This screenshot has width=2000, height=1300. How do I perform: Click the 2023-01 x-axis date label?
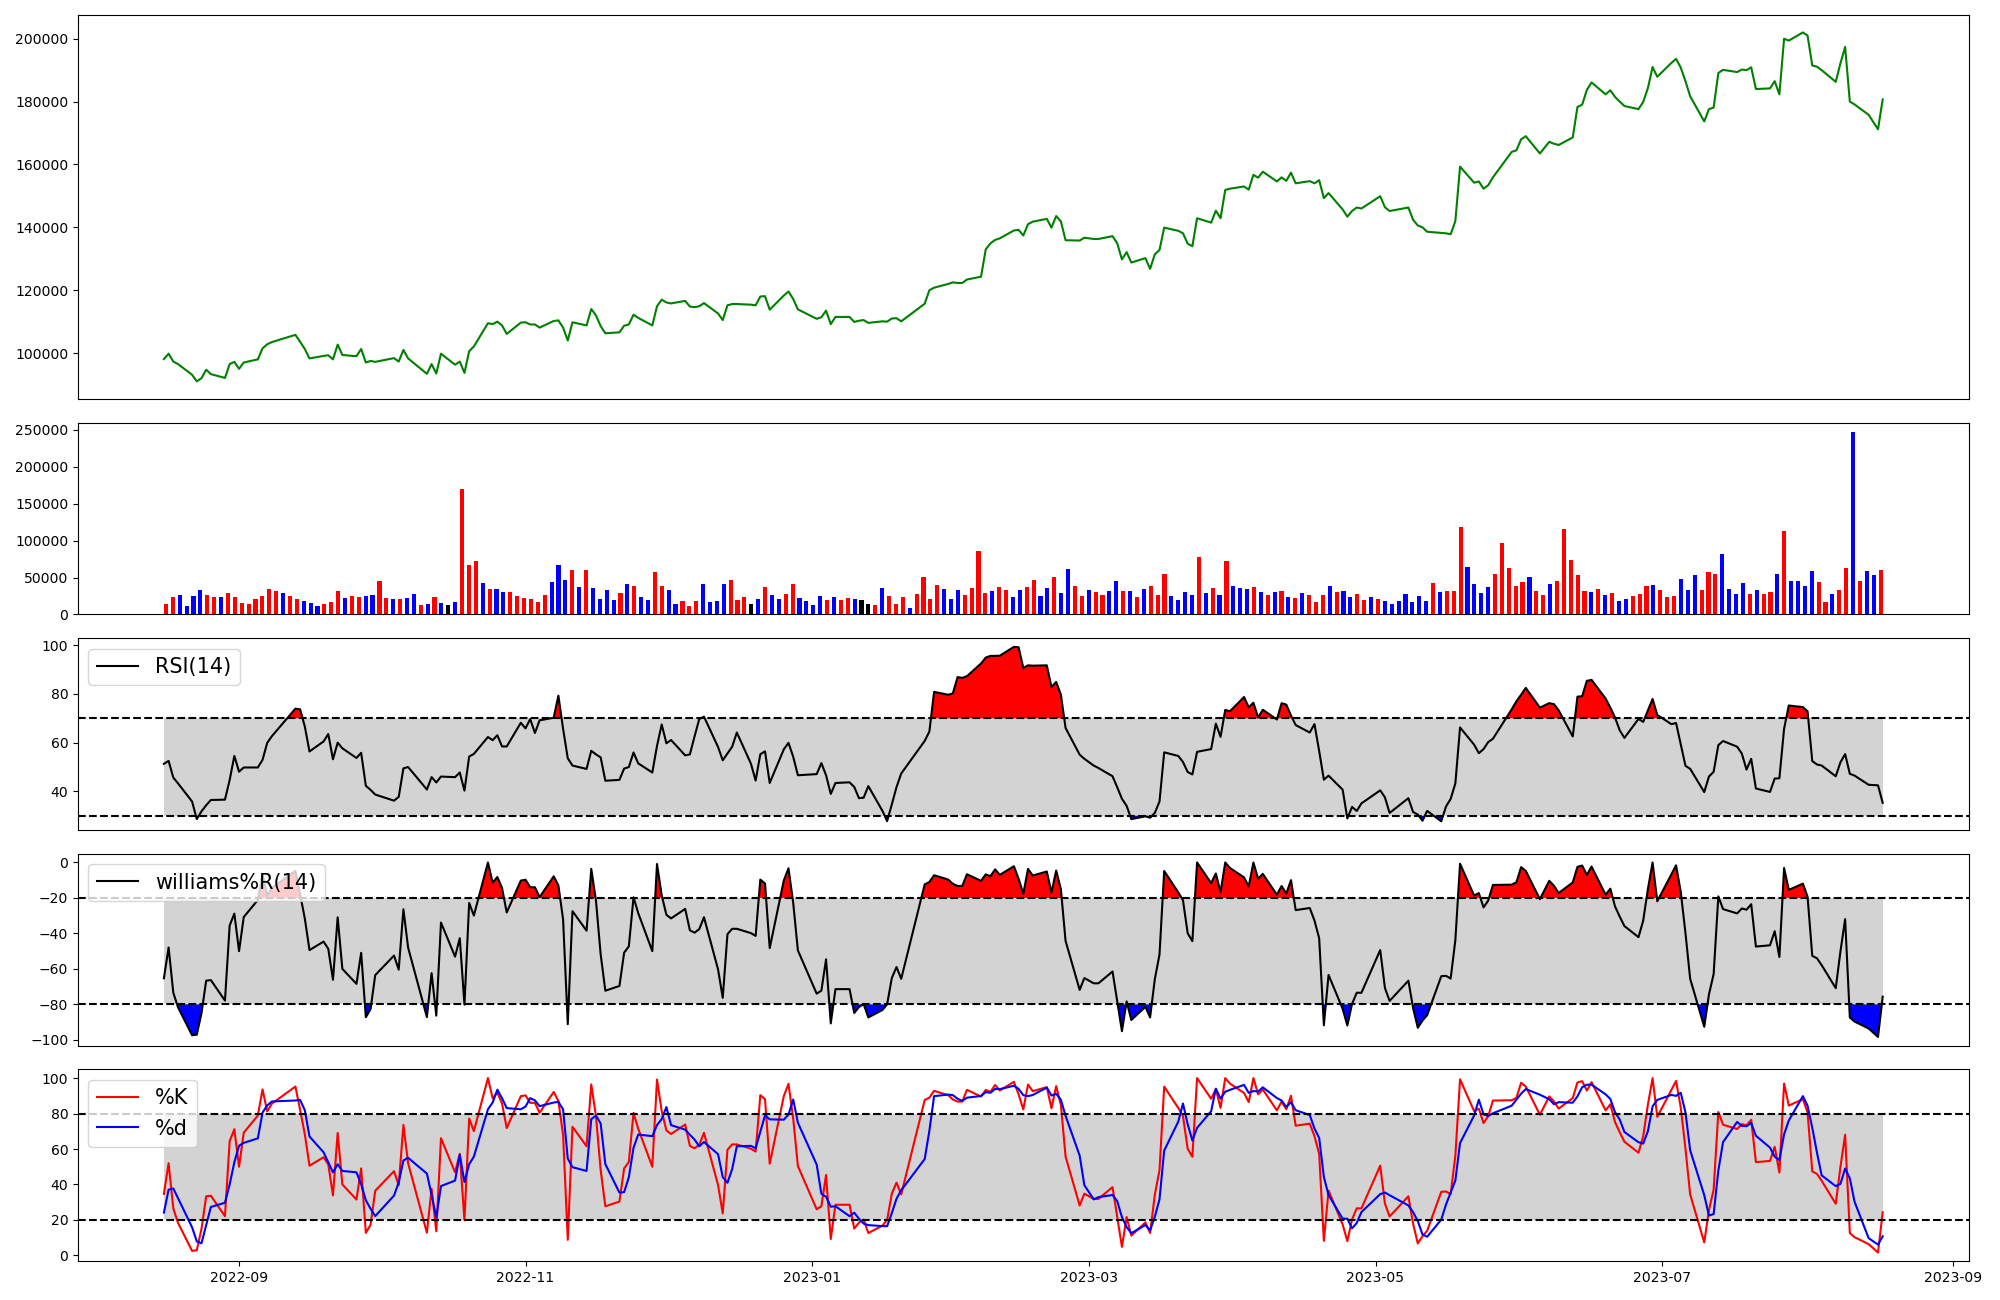pos(811,1277)
